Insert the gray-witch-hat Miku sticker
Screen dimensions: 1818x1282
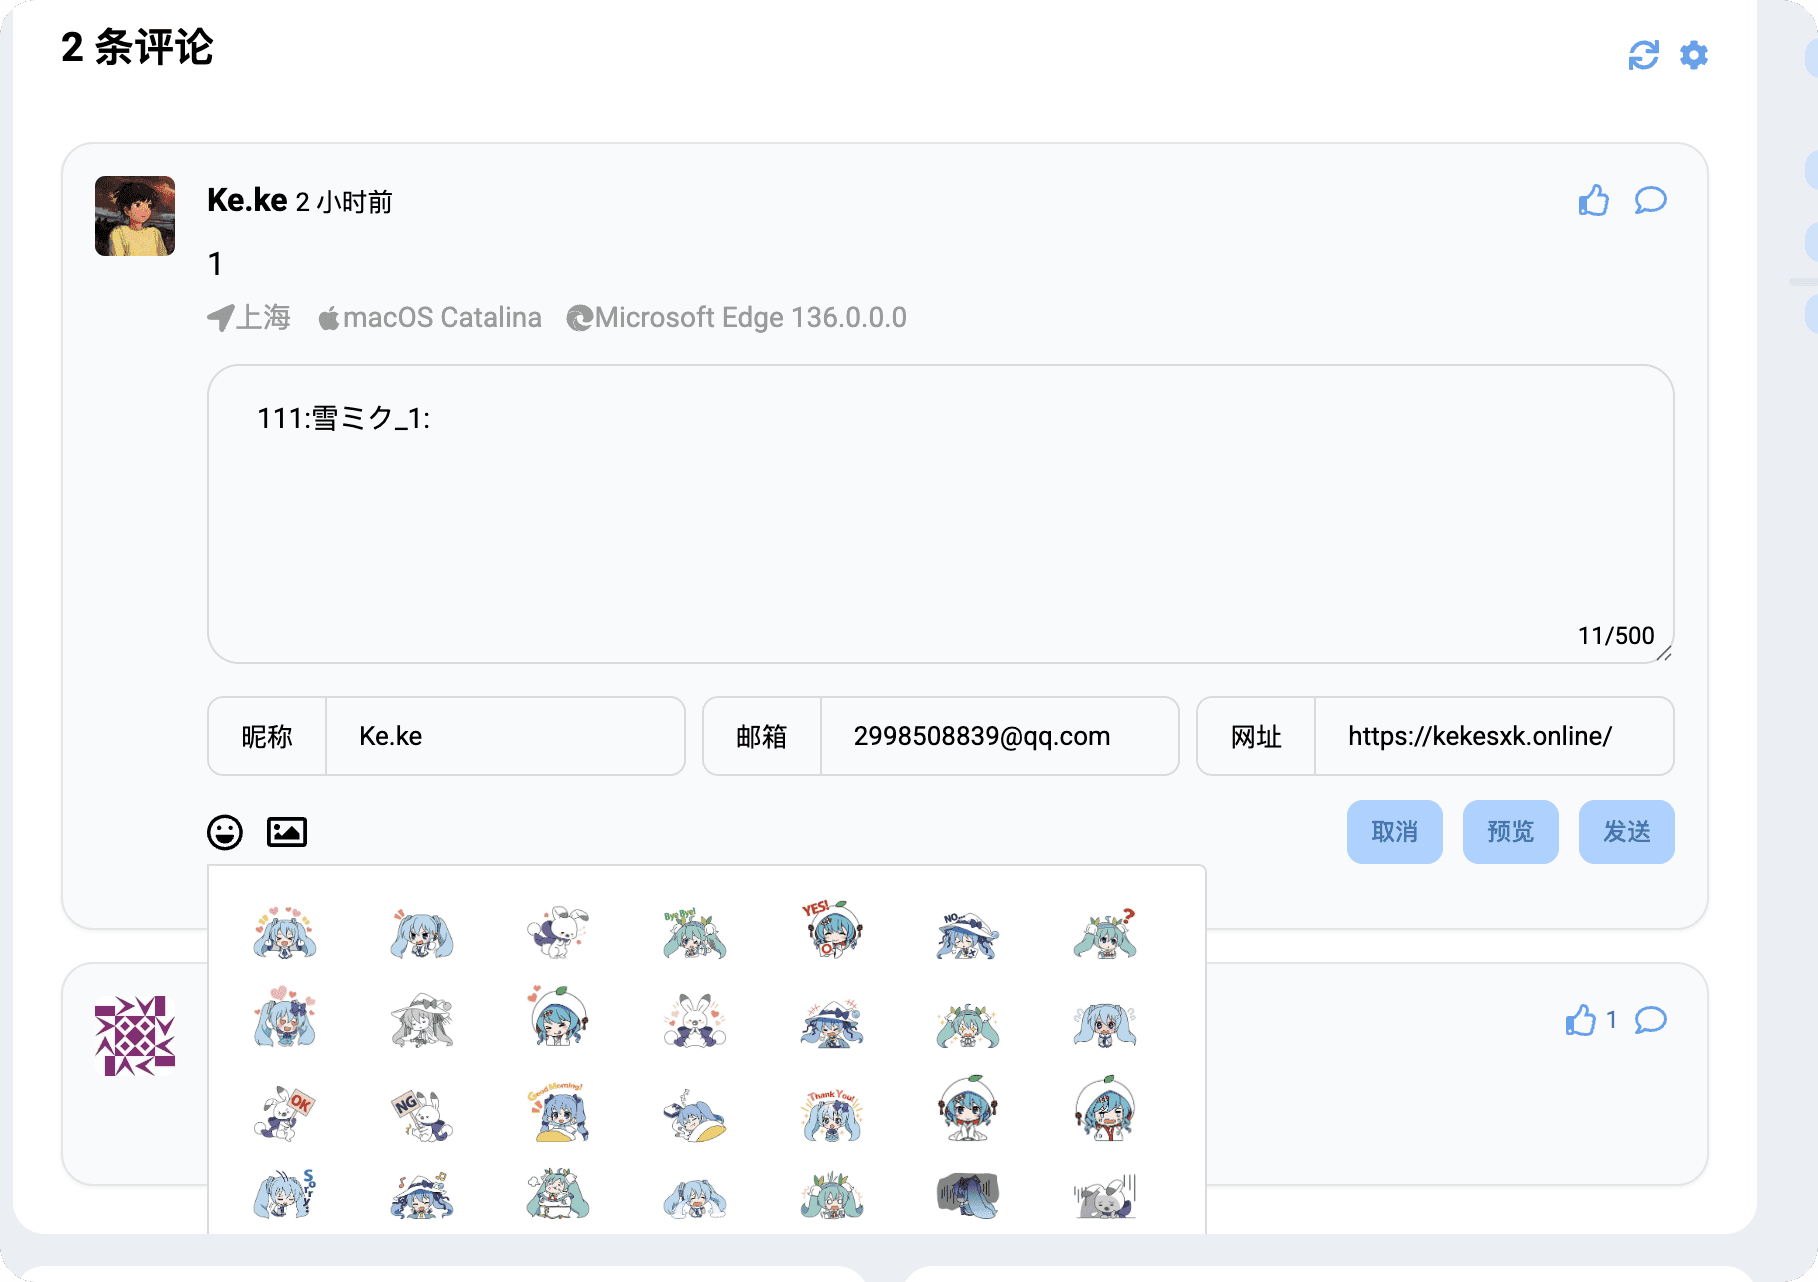(422, 1020)
